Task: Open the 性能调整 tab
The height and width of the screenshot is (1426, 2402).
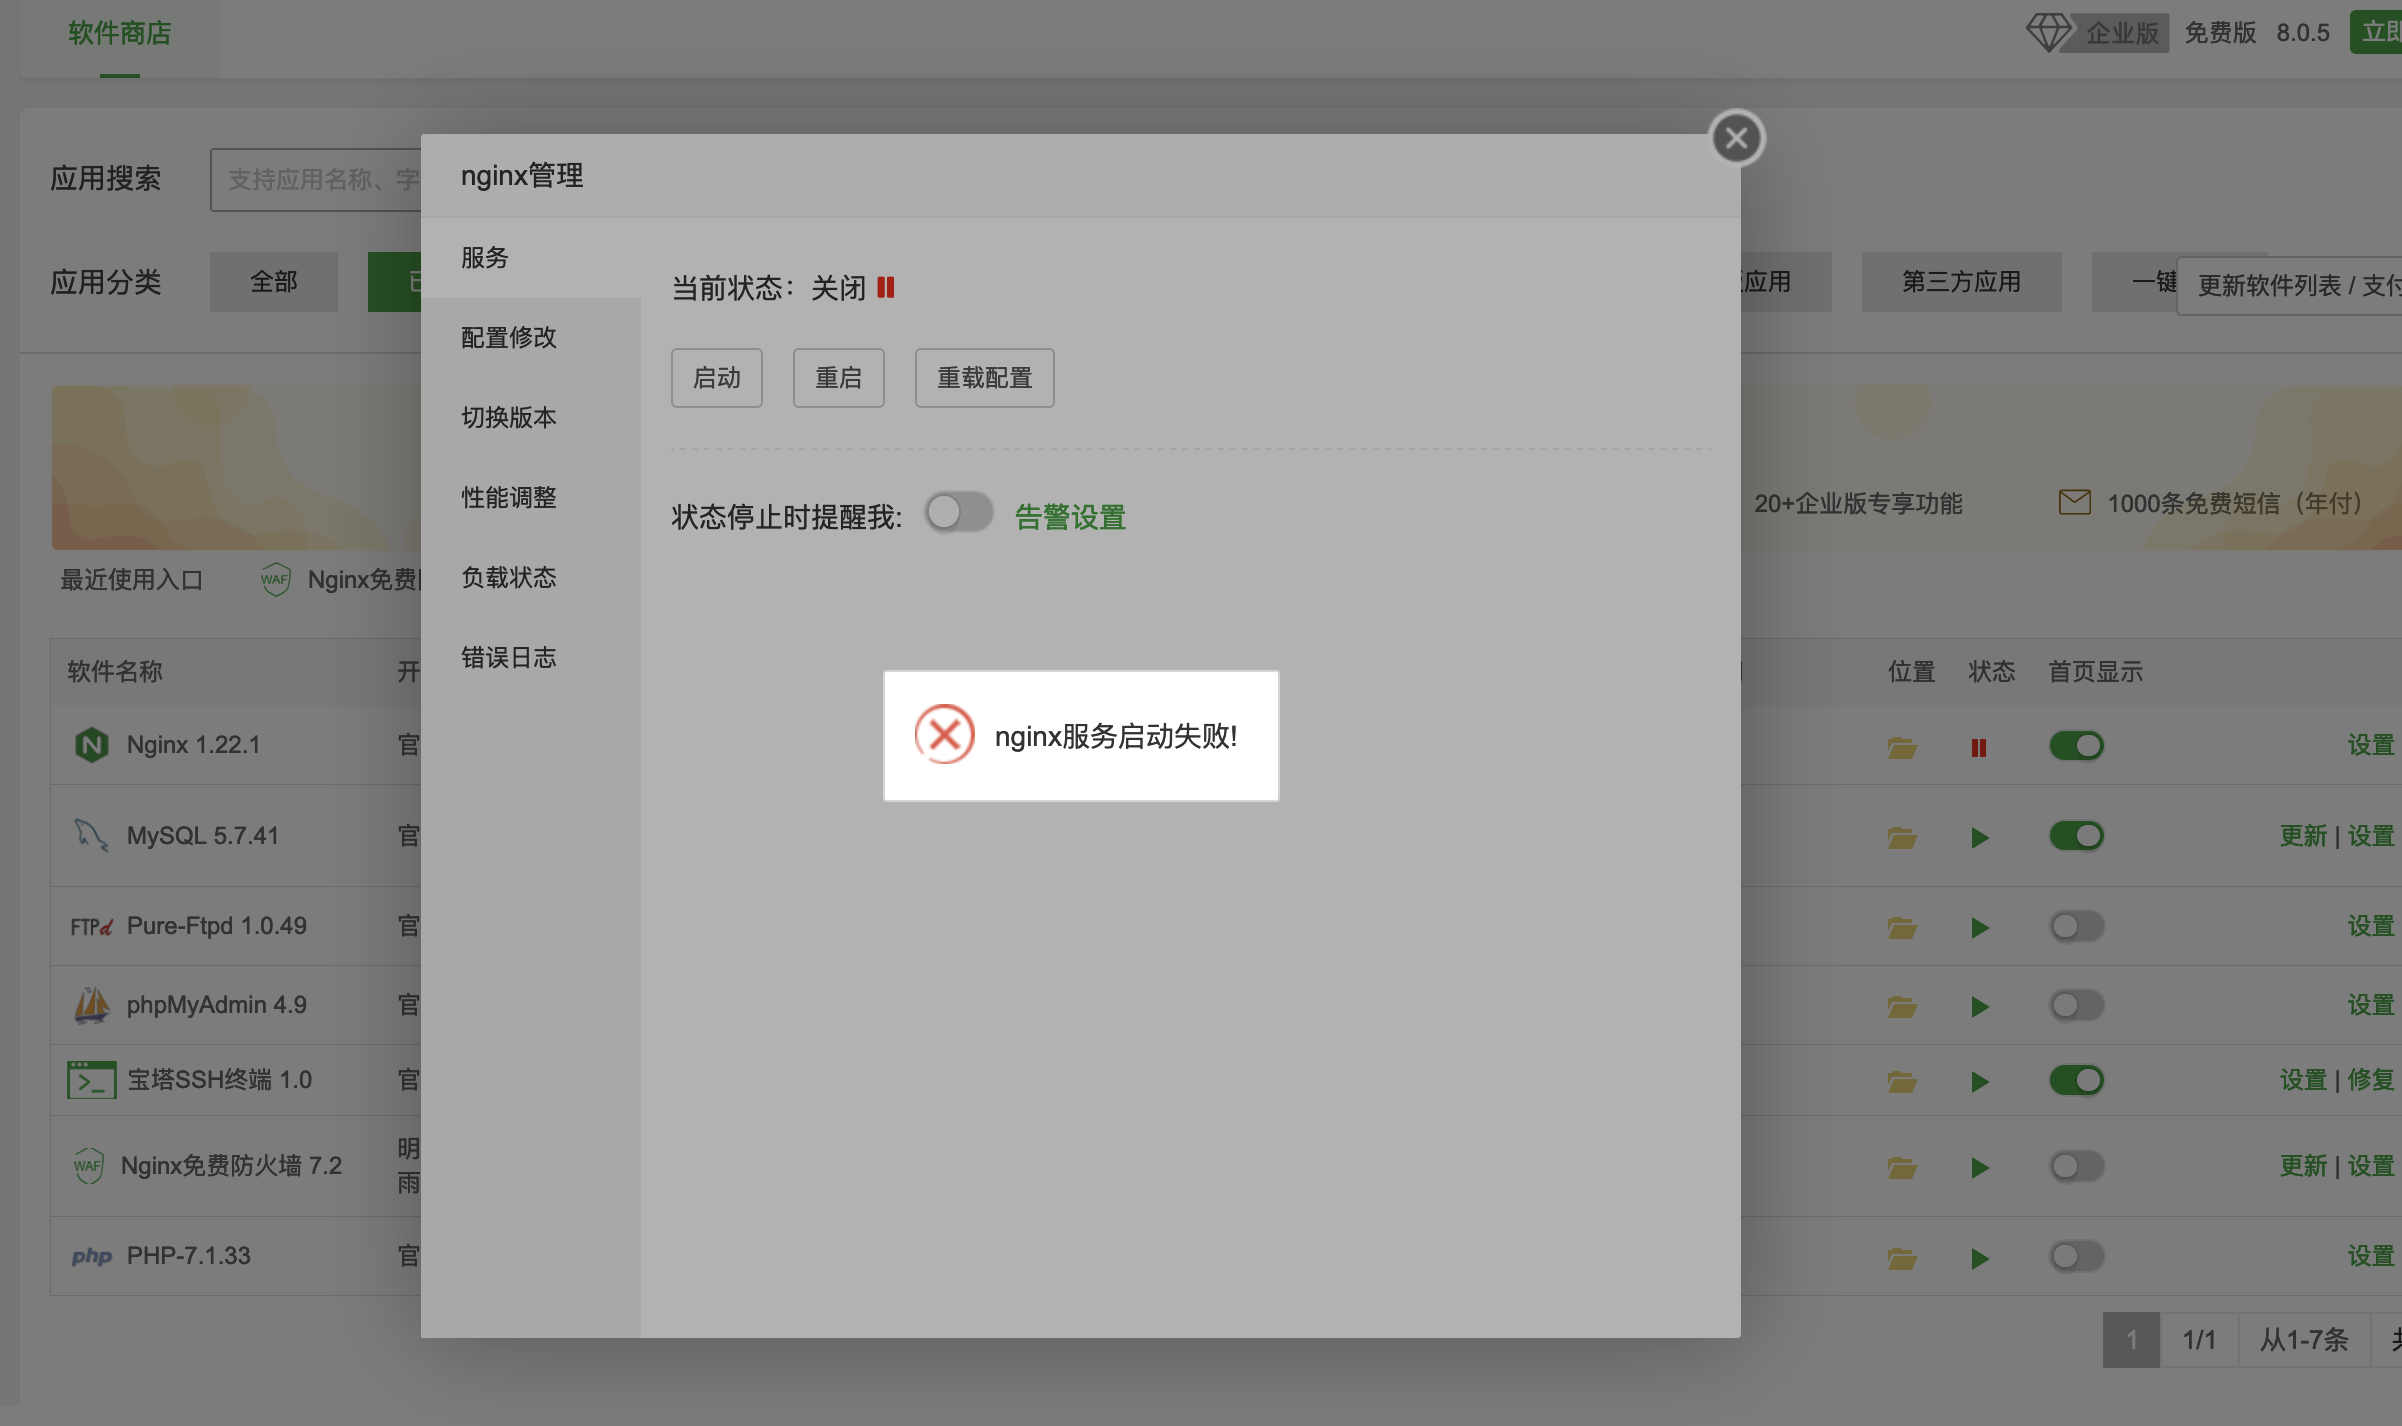Action: tap(531, 498)
